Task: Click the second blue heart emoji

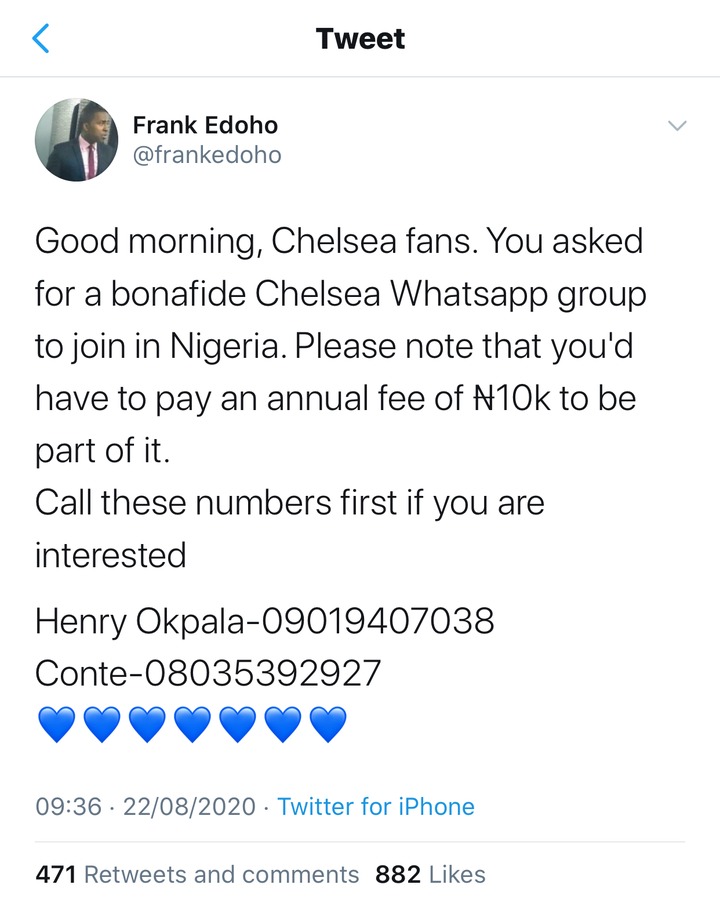Action: [x=101, y=724]
